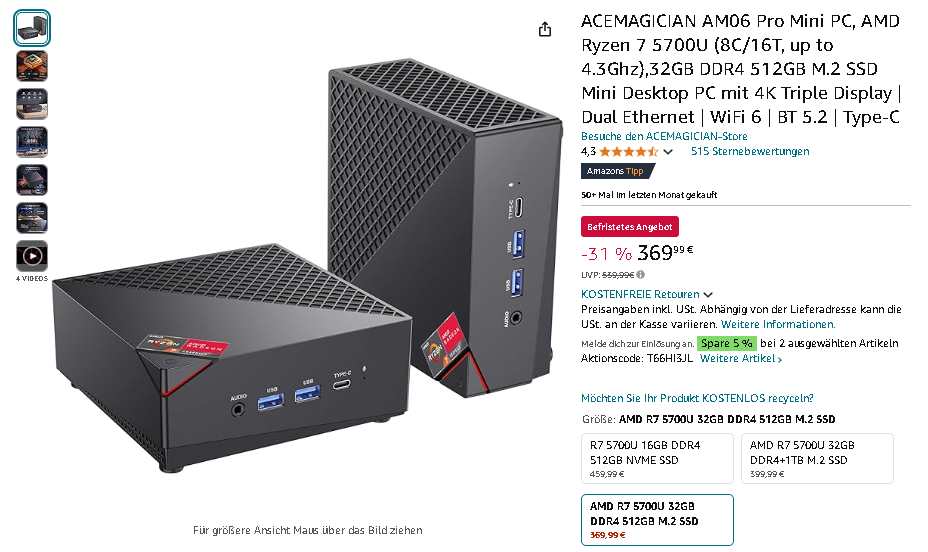Image resolution: width=928 pixels, height=552 pixels.
Task: Click Weitere Informationen tax link
Action: tap(778, 324)
